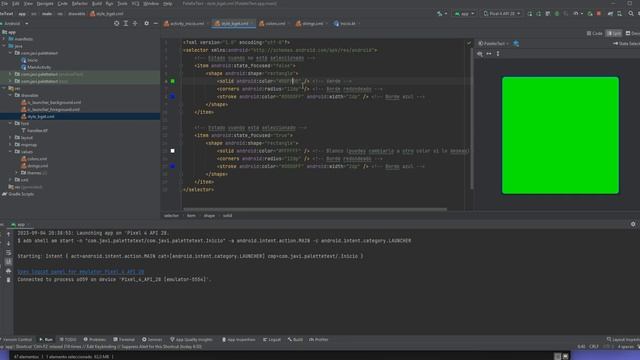This screenshot has height=360, width=640.
Task: Click the Search Everywhere magnifier icon
Action: point(631,13)
